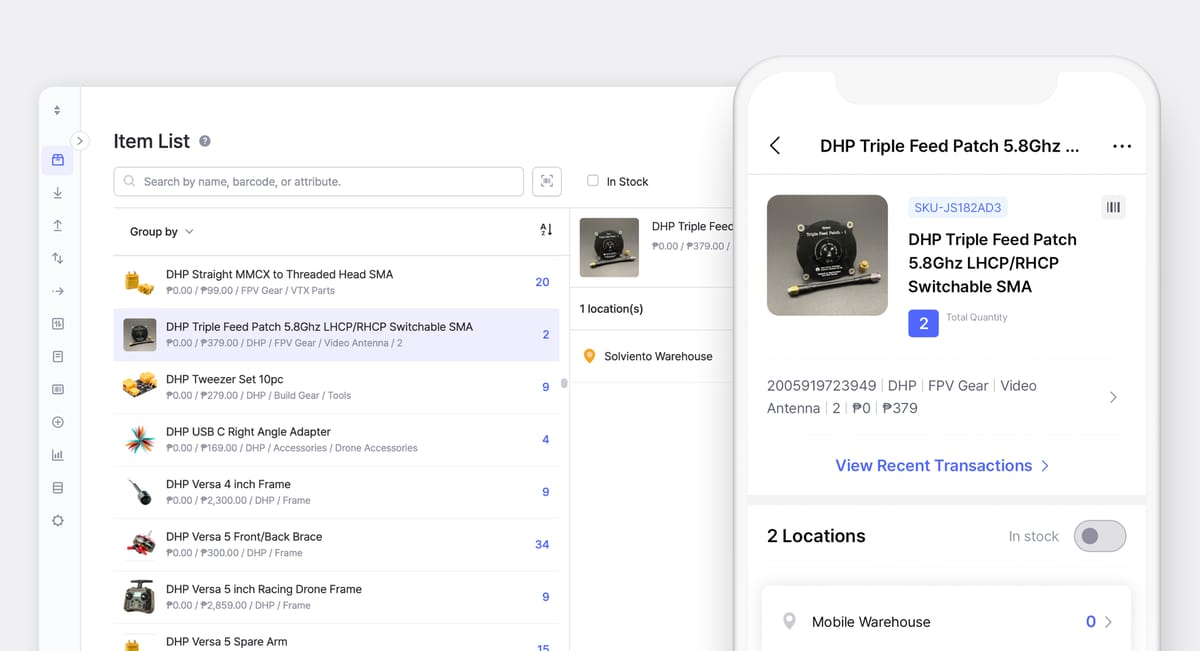Image resolution: width=1200 pixels, height=651 pixels.
Task: Toggle the In stock switch on mobile
Action: click(x=1099, y=536)
